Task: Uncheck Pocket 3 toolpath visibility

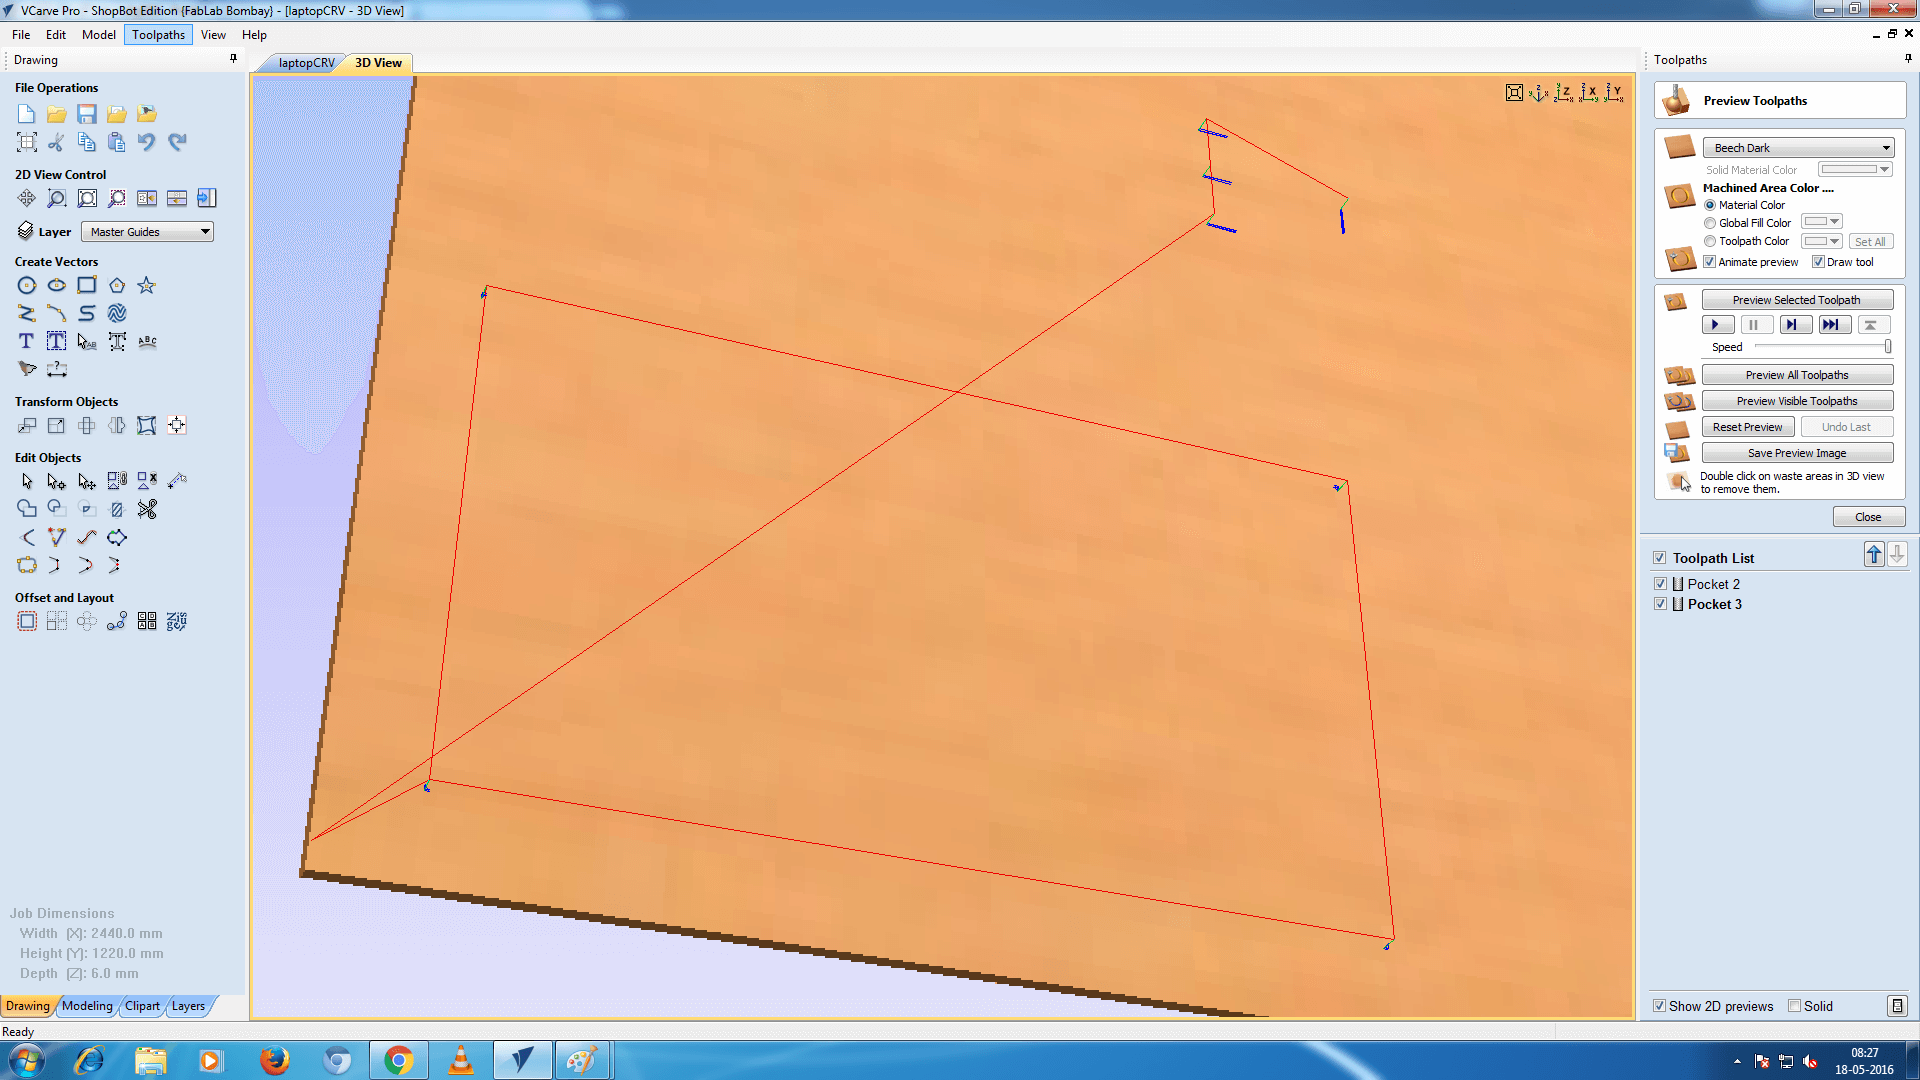Action: (1661, 604)
